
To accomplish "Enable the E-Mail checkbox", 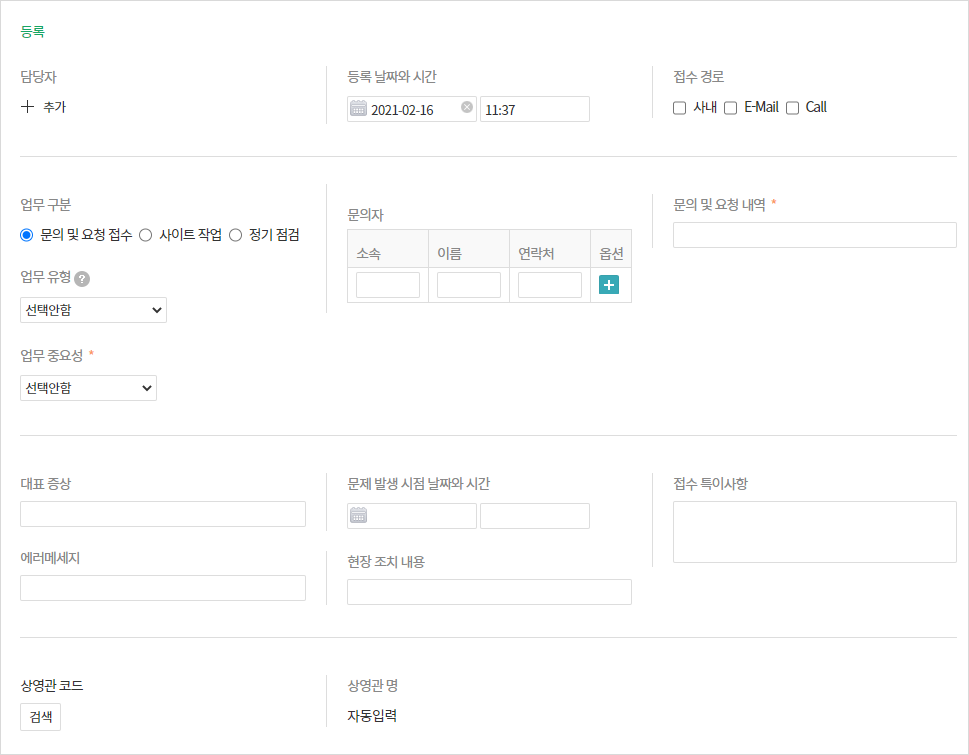I will point(731,108).
